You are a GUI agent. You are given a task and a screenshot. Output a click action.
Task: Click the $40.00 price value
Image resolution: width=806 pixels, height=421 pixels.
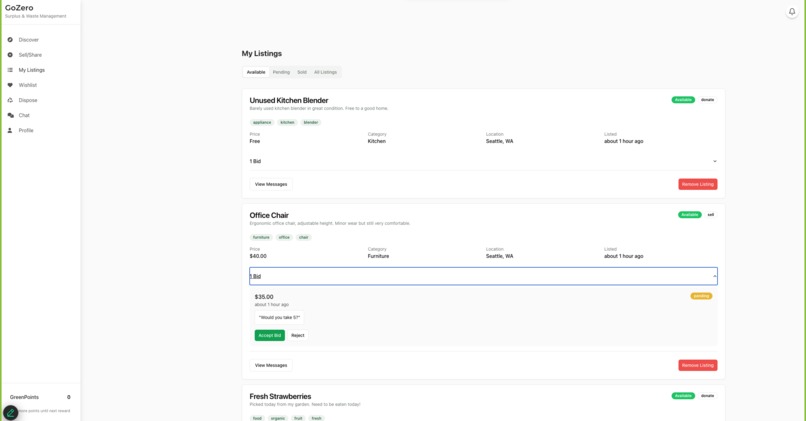click(258, 256)
